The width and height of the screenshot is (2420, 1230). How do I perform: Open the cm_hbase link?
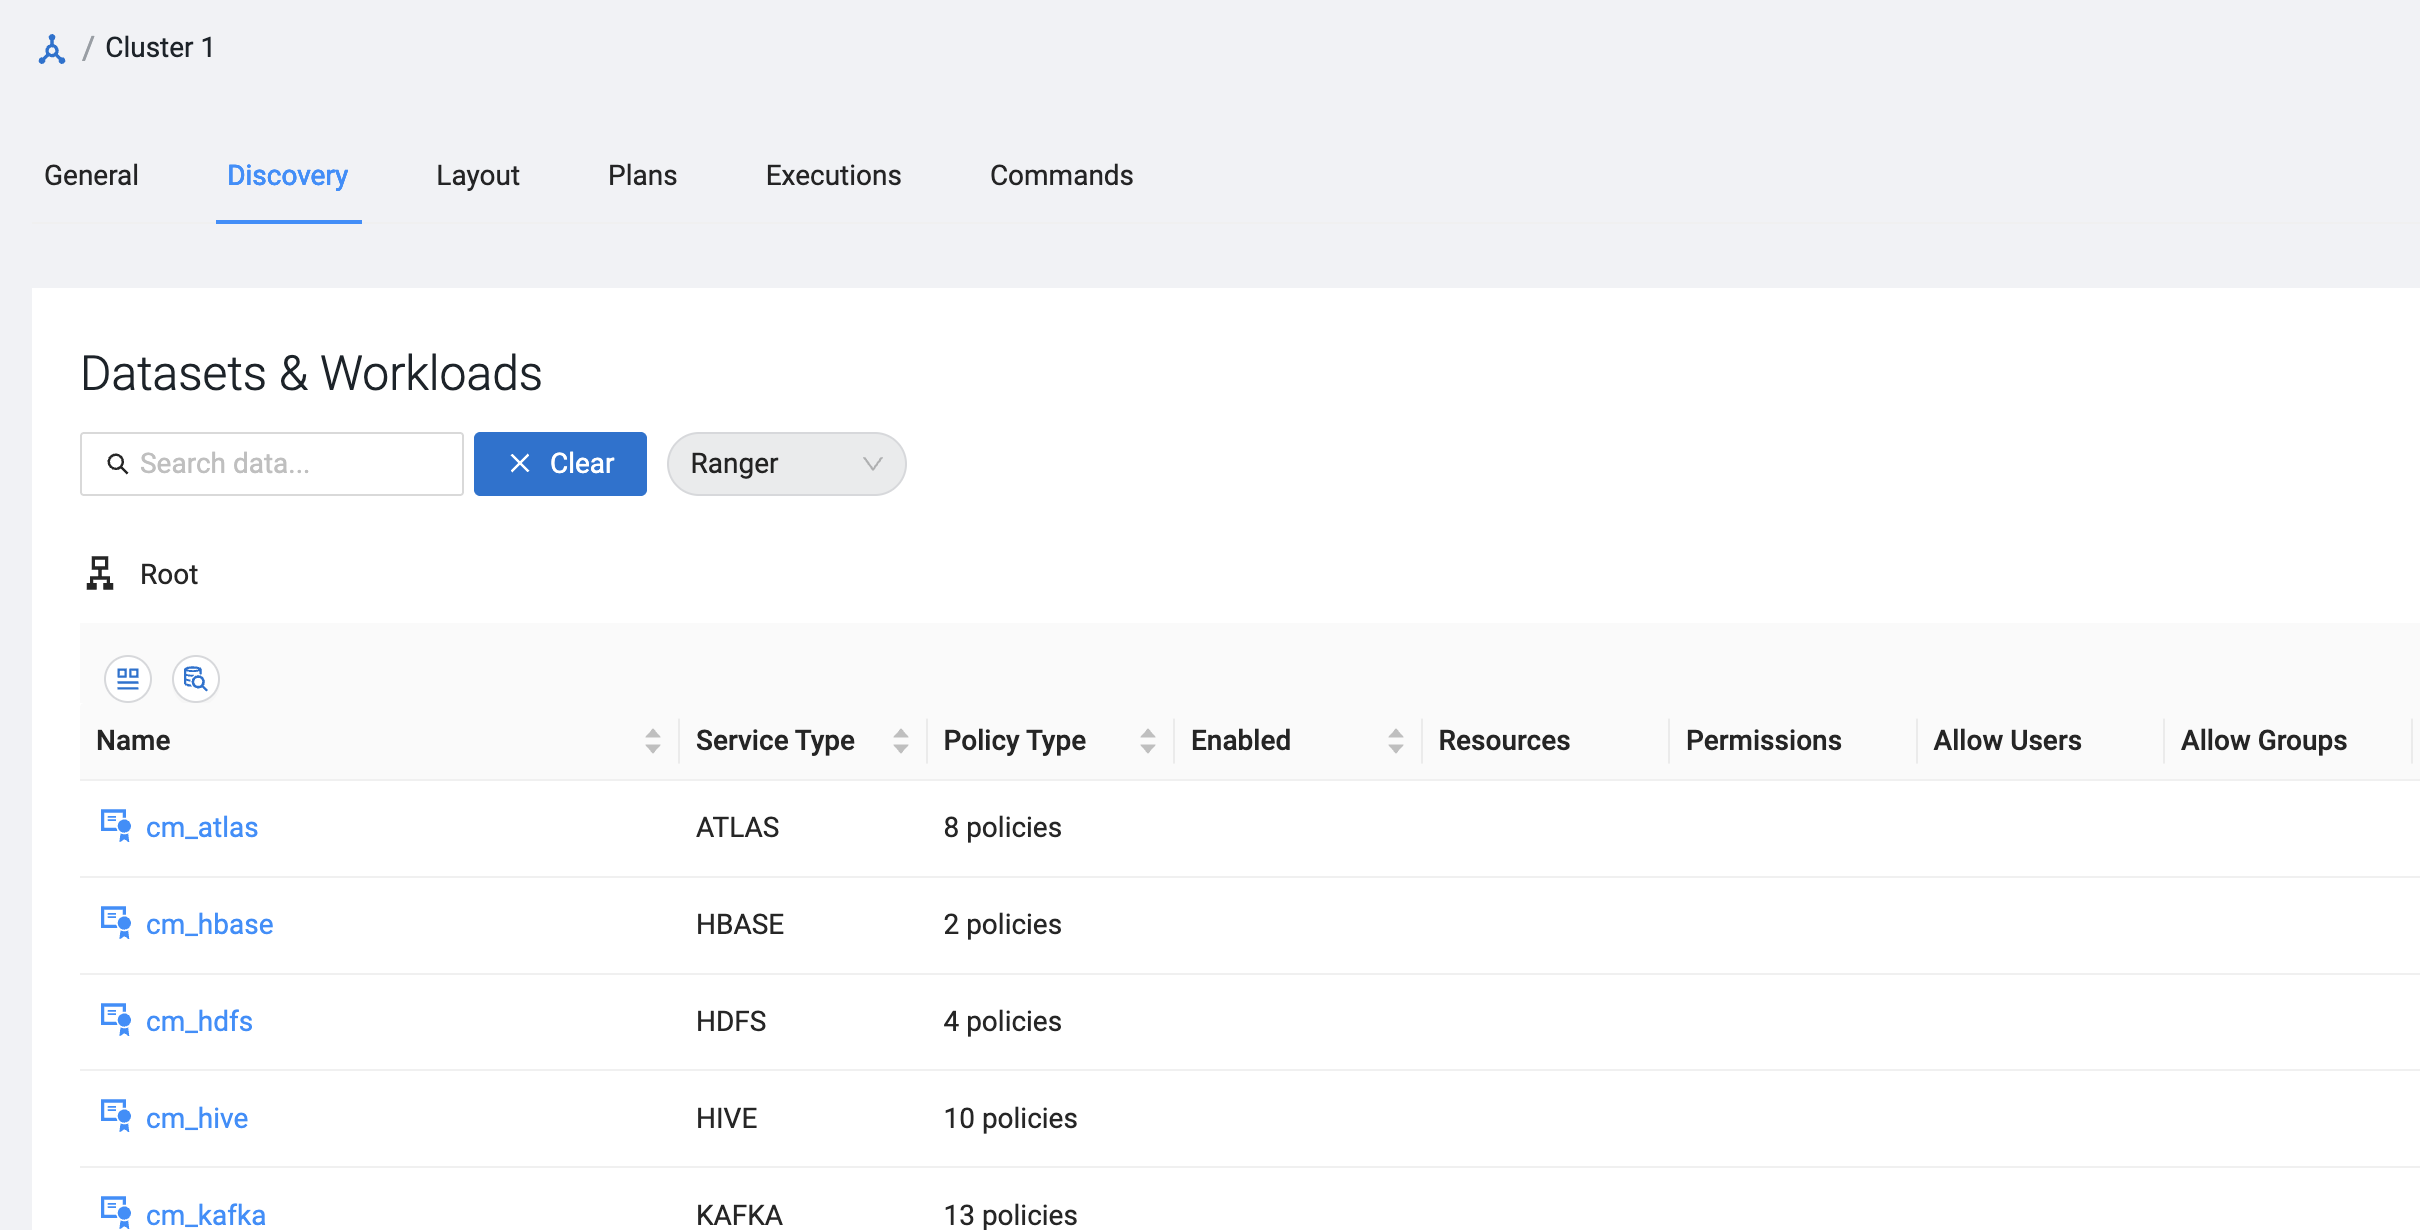(x=210, y=925)
